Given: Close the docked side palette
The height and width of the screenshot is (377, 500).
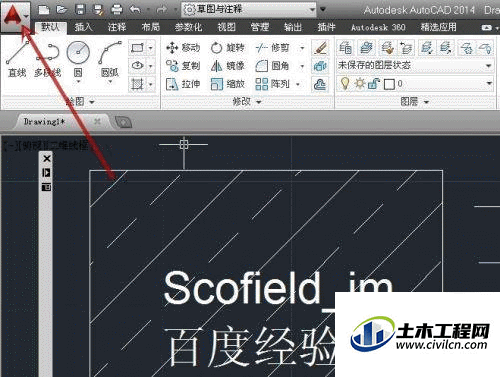Looking at the screenshot, I should (47, 158).
